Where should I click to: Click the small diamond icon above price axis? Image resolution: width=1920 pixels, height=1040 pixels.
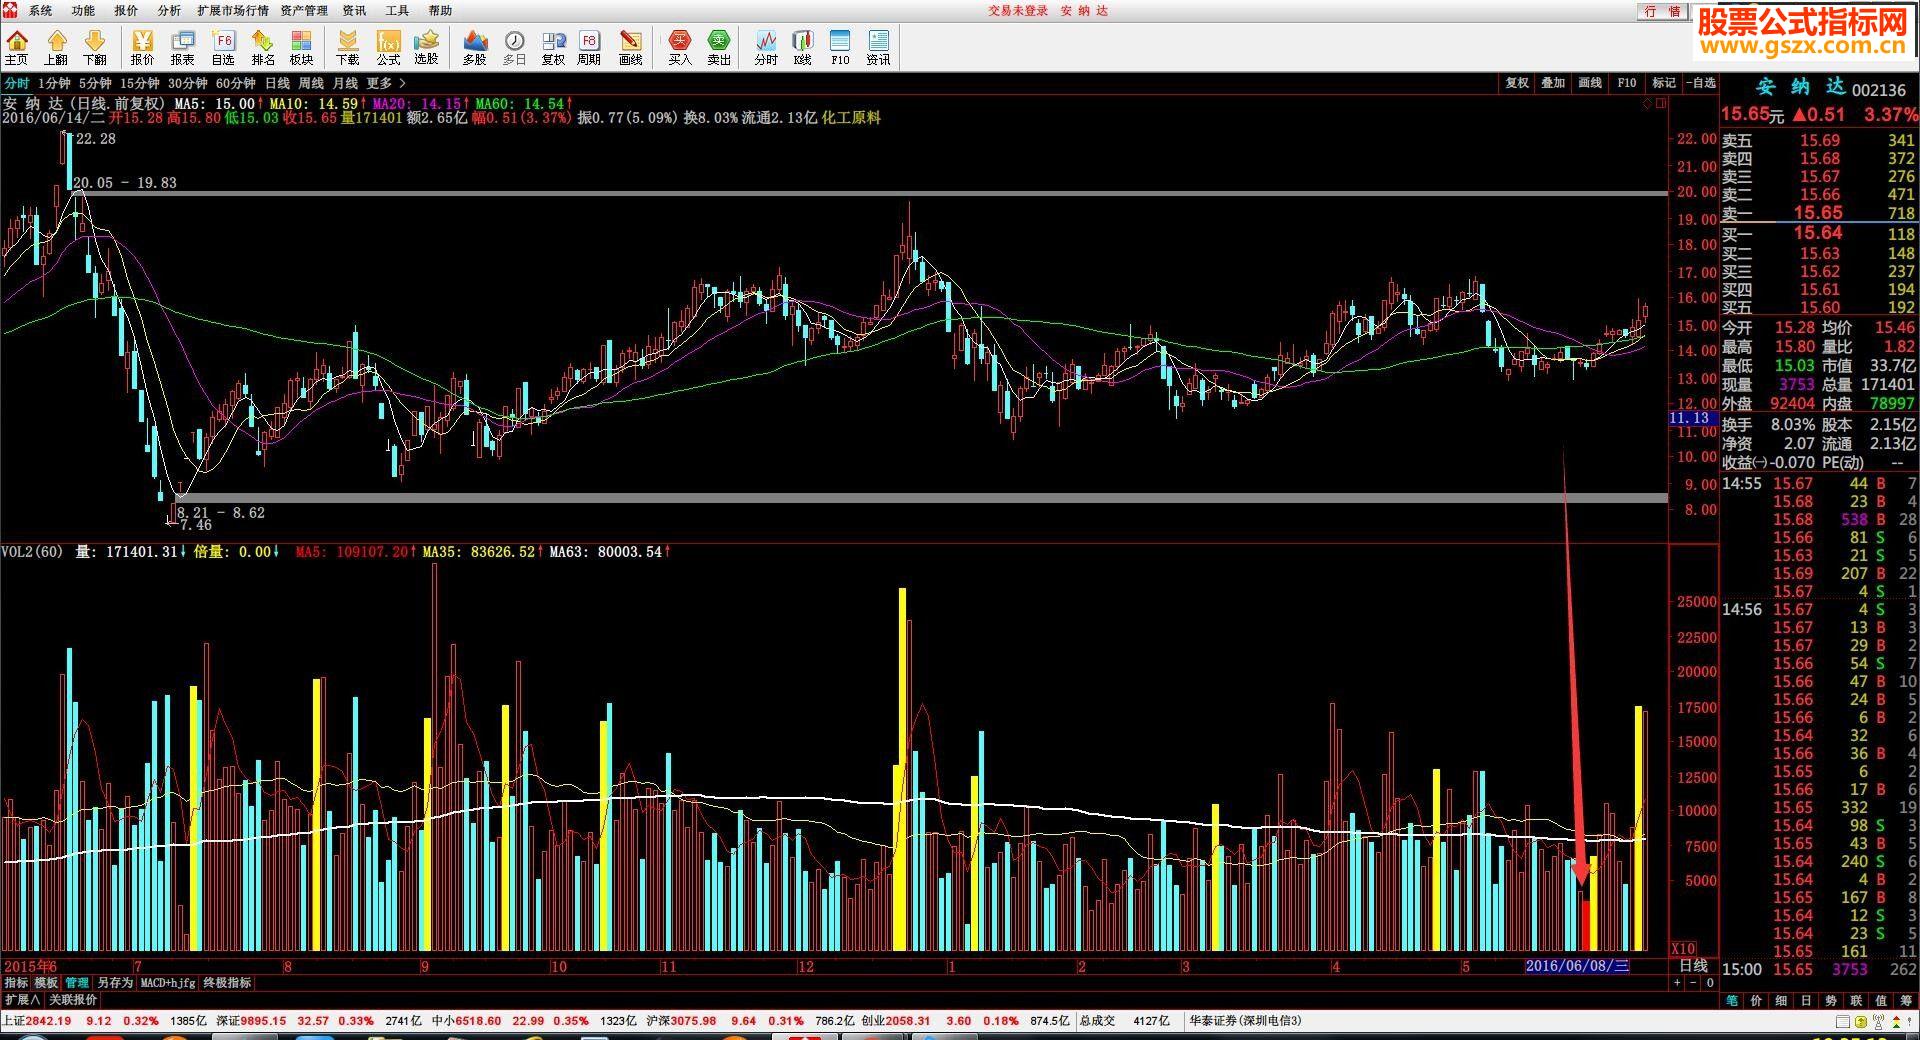coord(1649,104)
